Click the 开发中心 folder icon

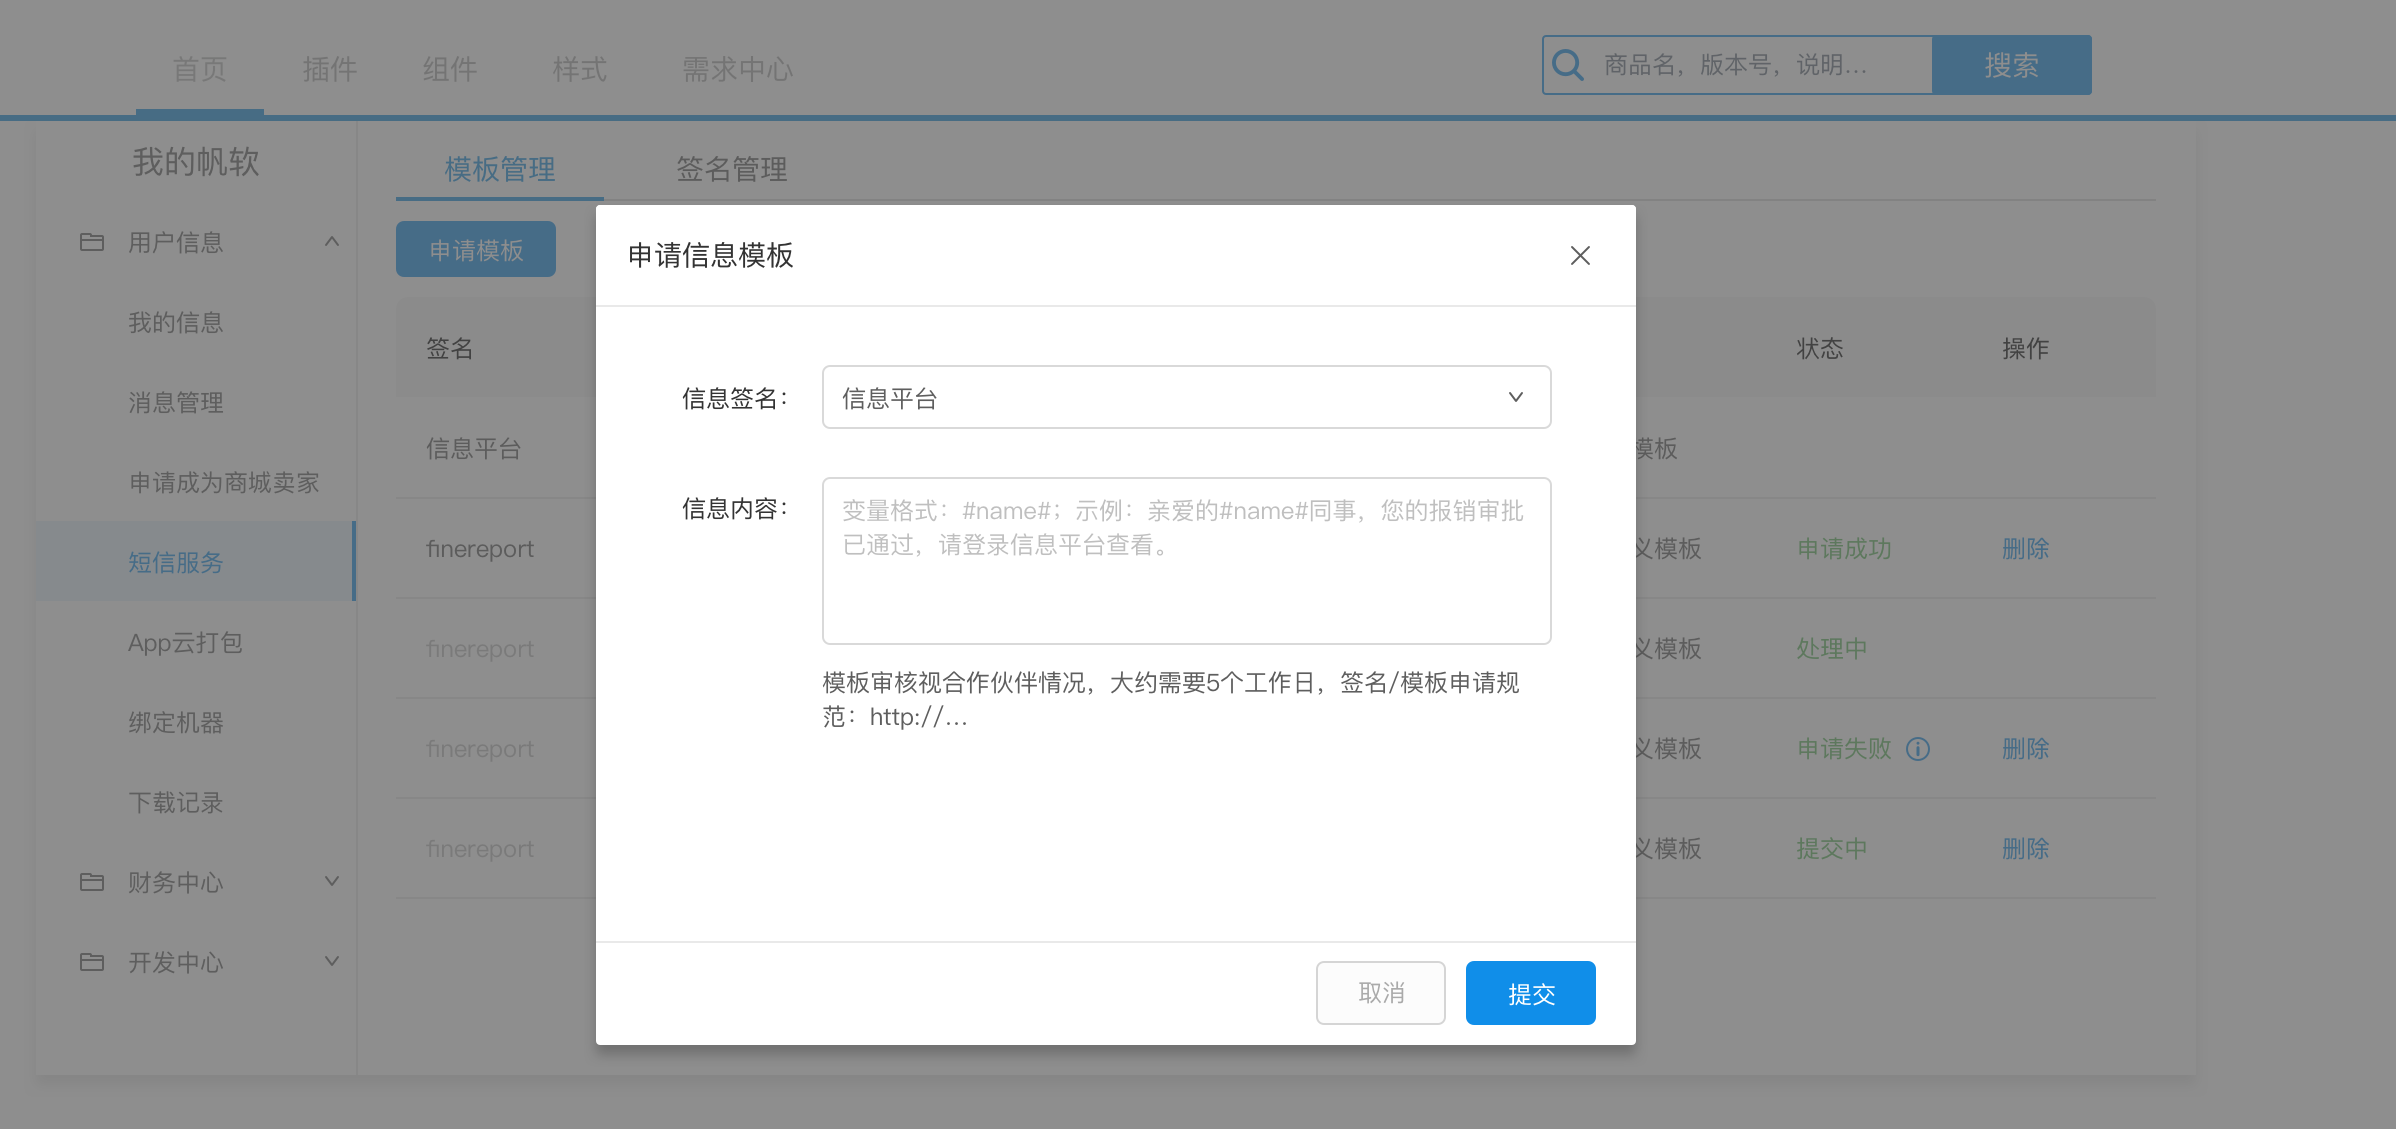coord(92,962)
